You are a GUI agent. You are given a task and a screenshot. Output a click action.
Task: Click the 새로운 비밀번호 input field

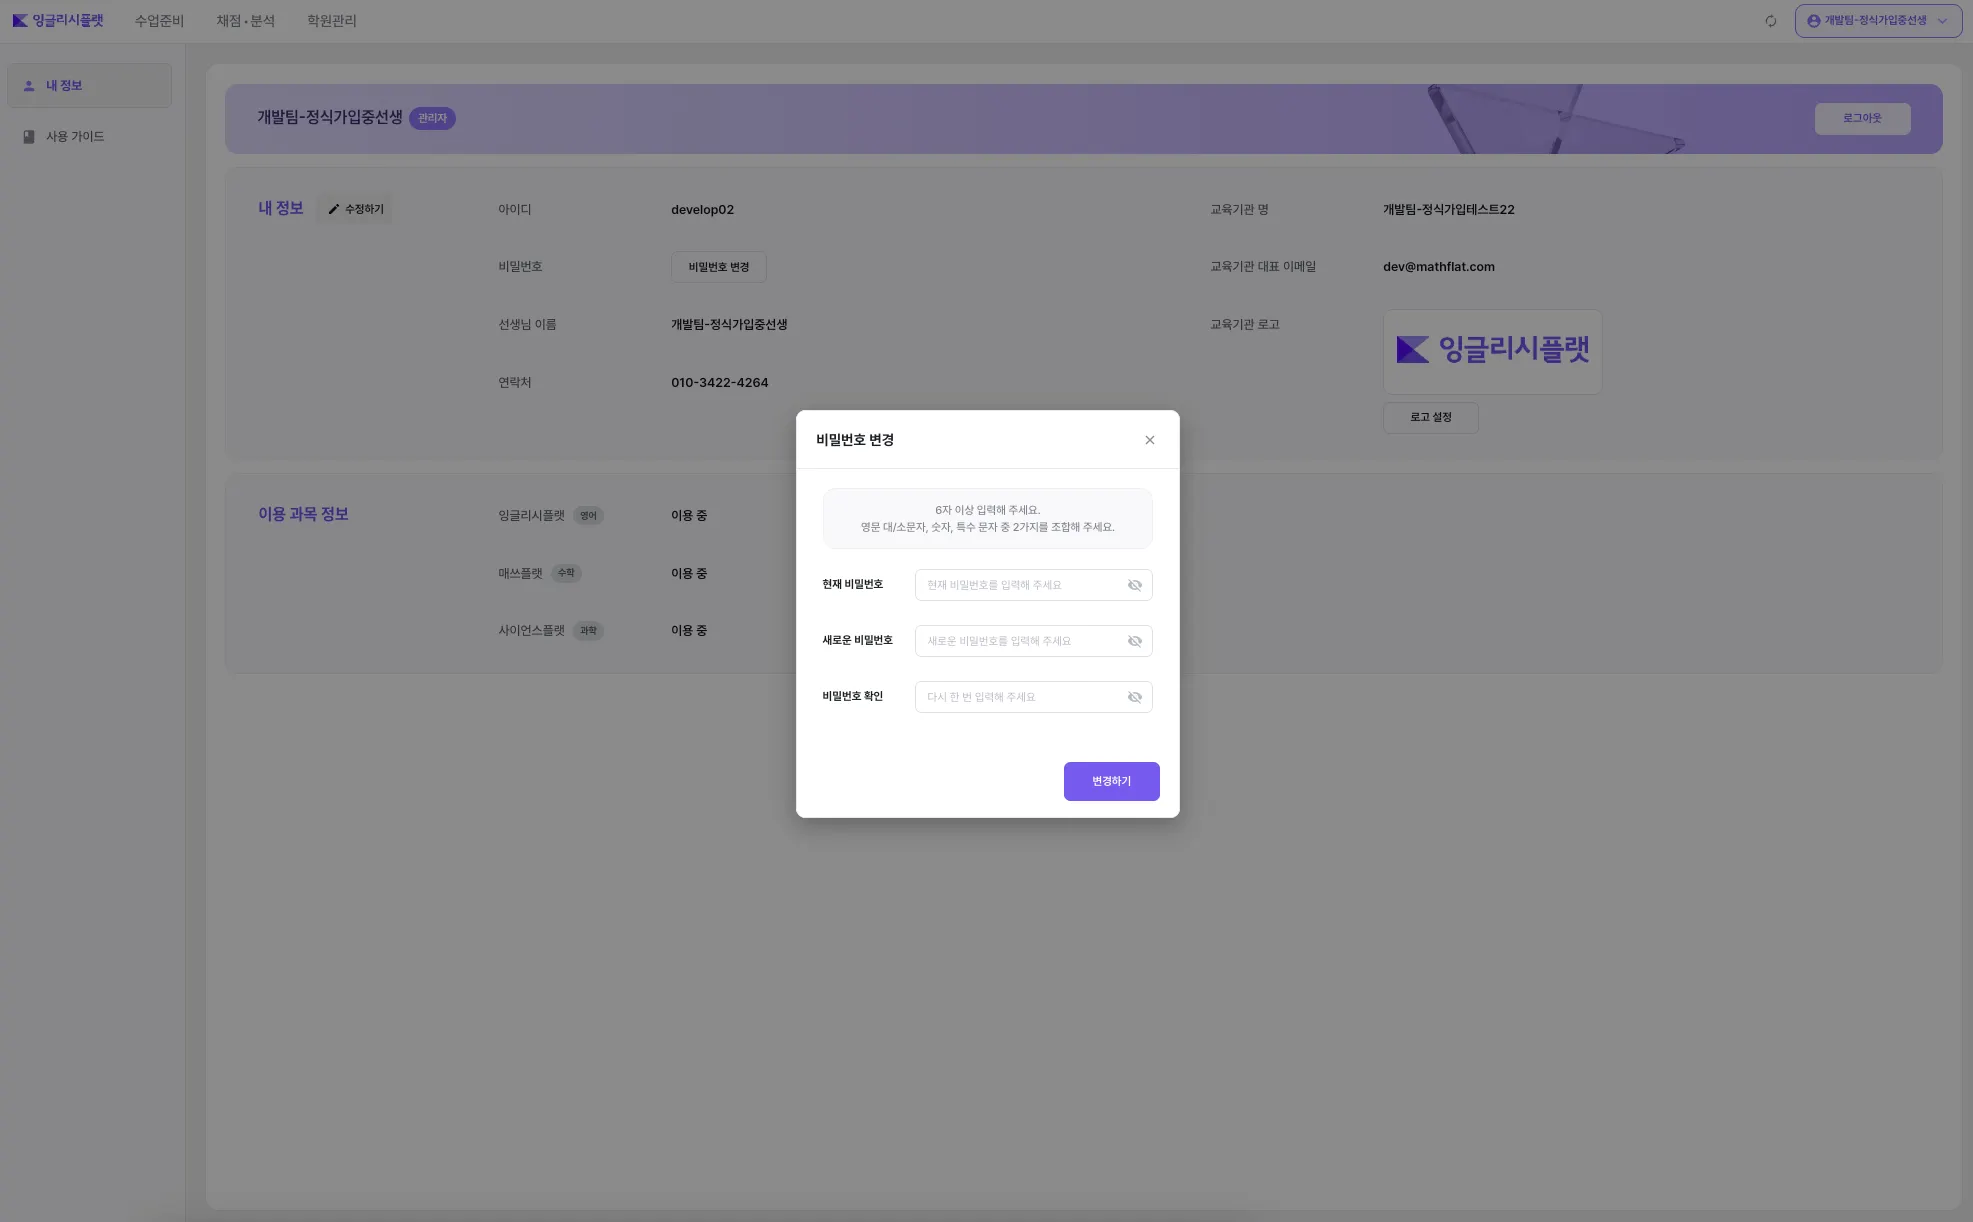[x=1018, y=642]
